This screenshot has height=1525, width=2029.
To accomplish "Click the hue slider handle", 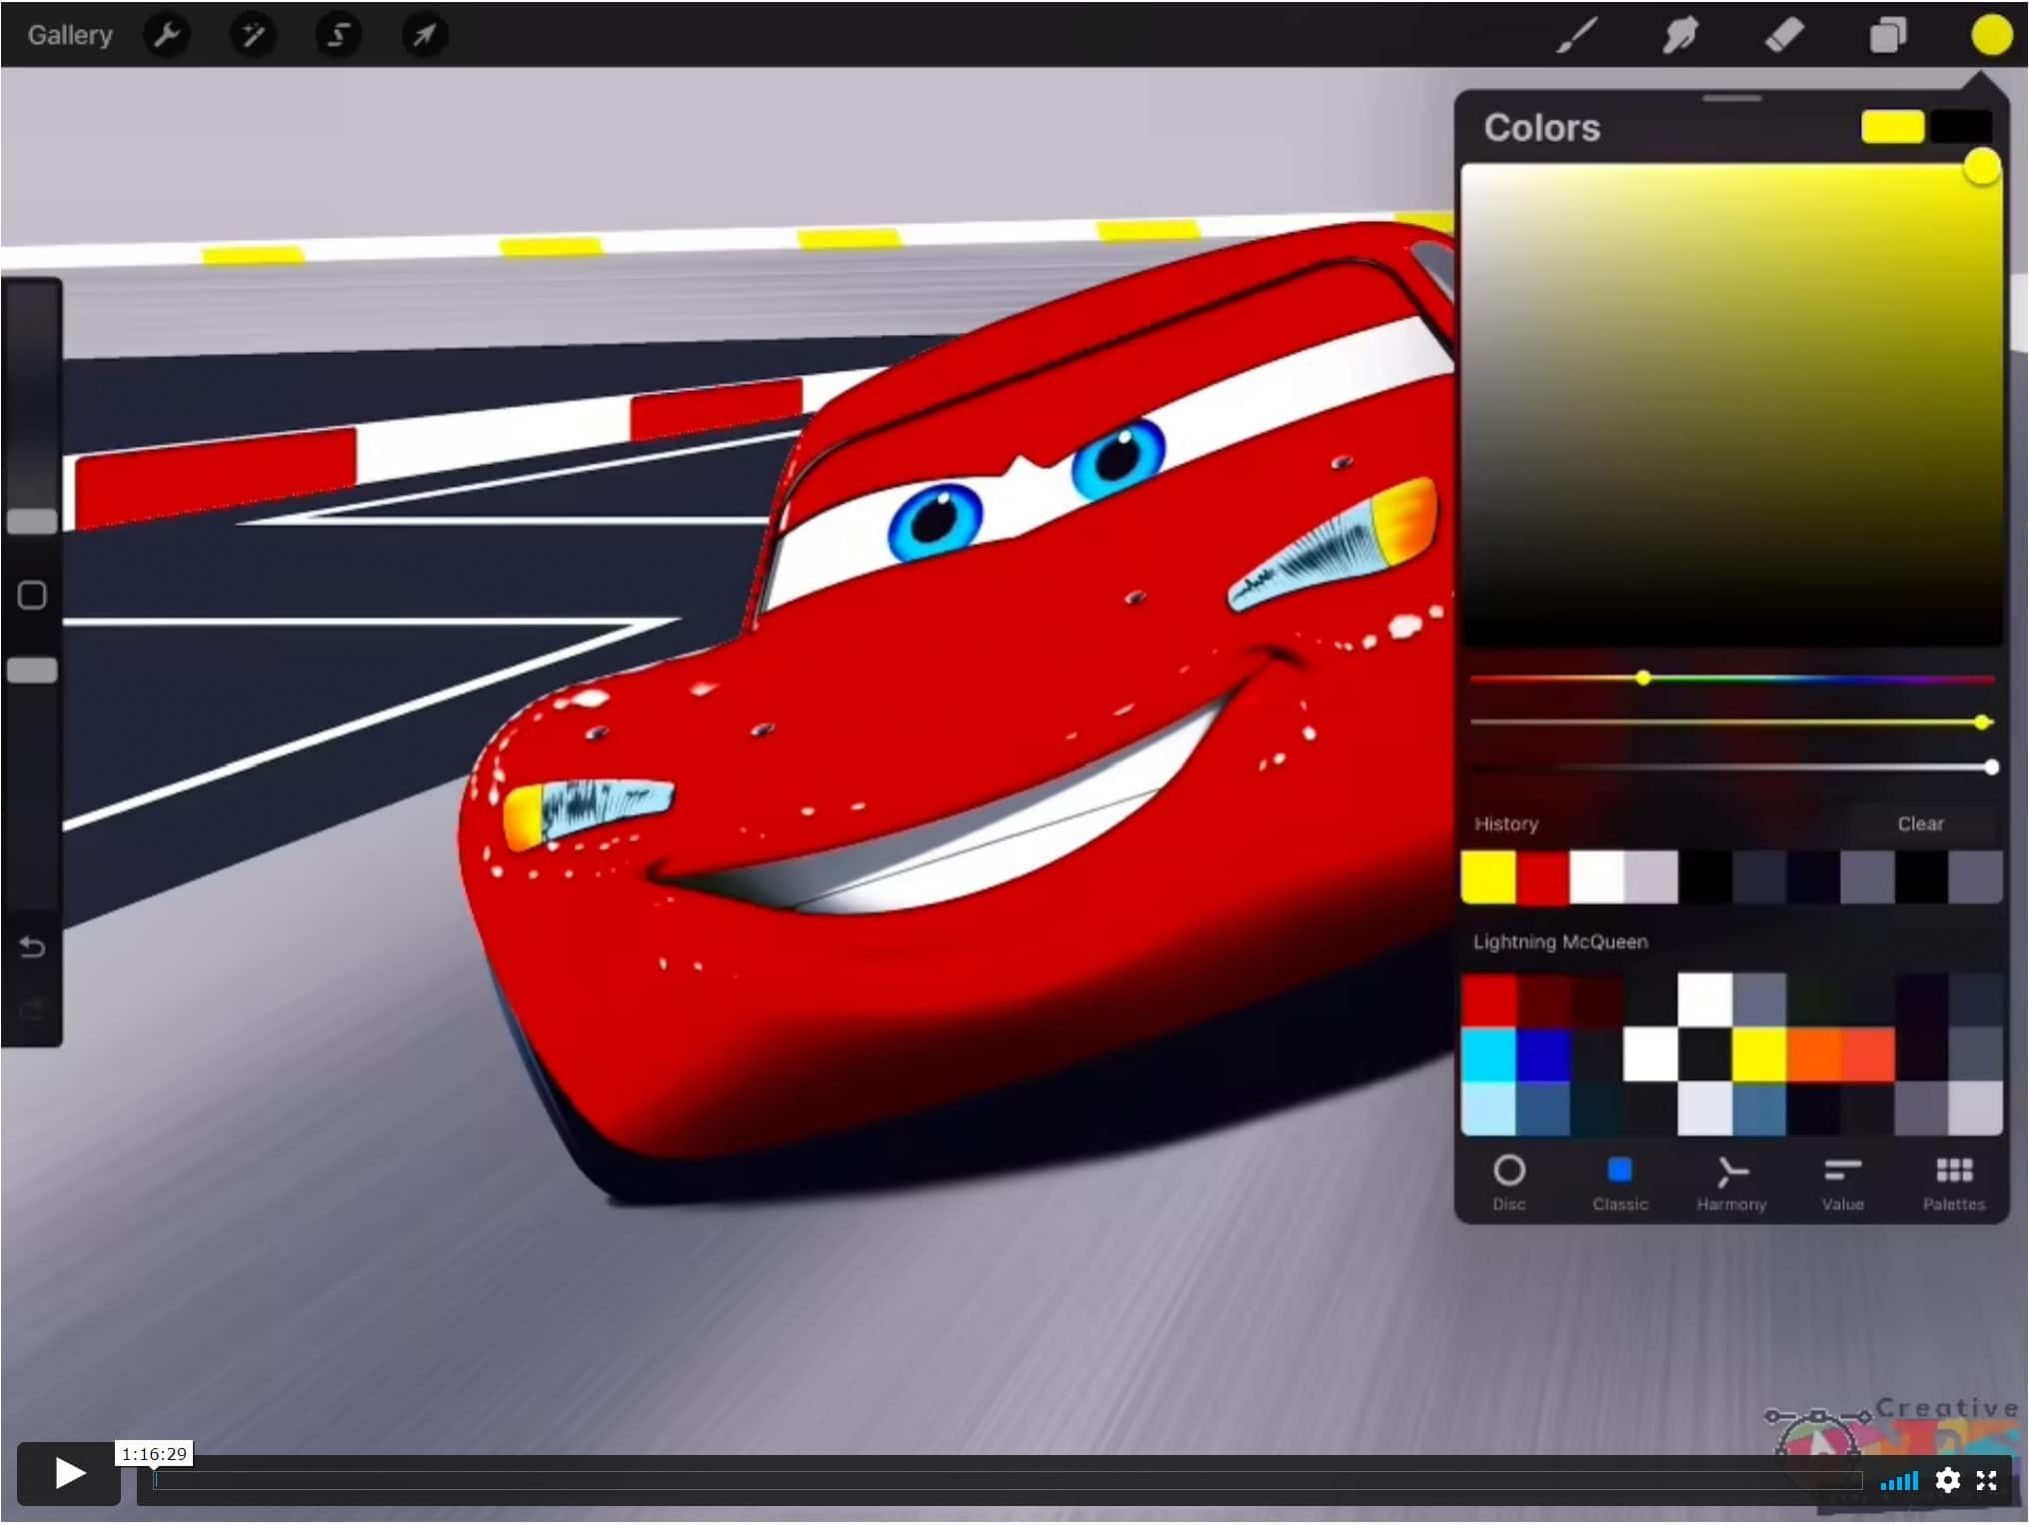I will pyautogui.click(x=1643, y=679).
